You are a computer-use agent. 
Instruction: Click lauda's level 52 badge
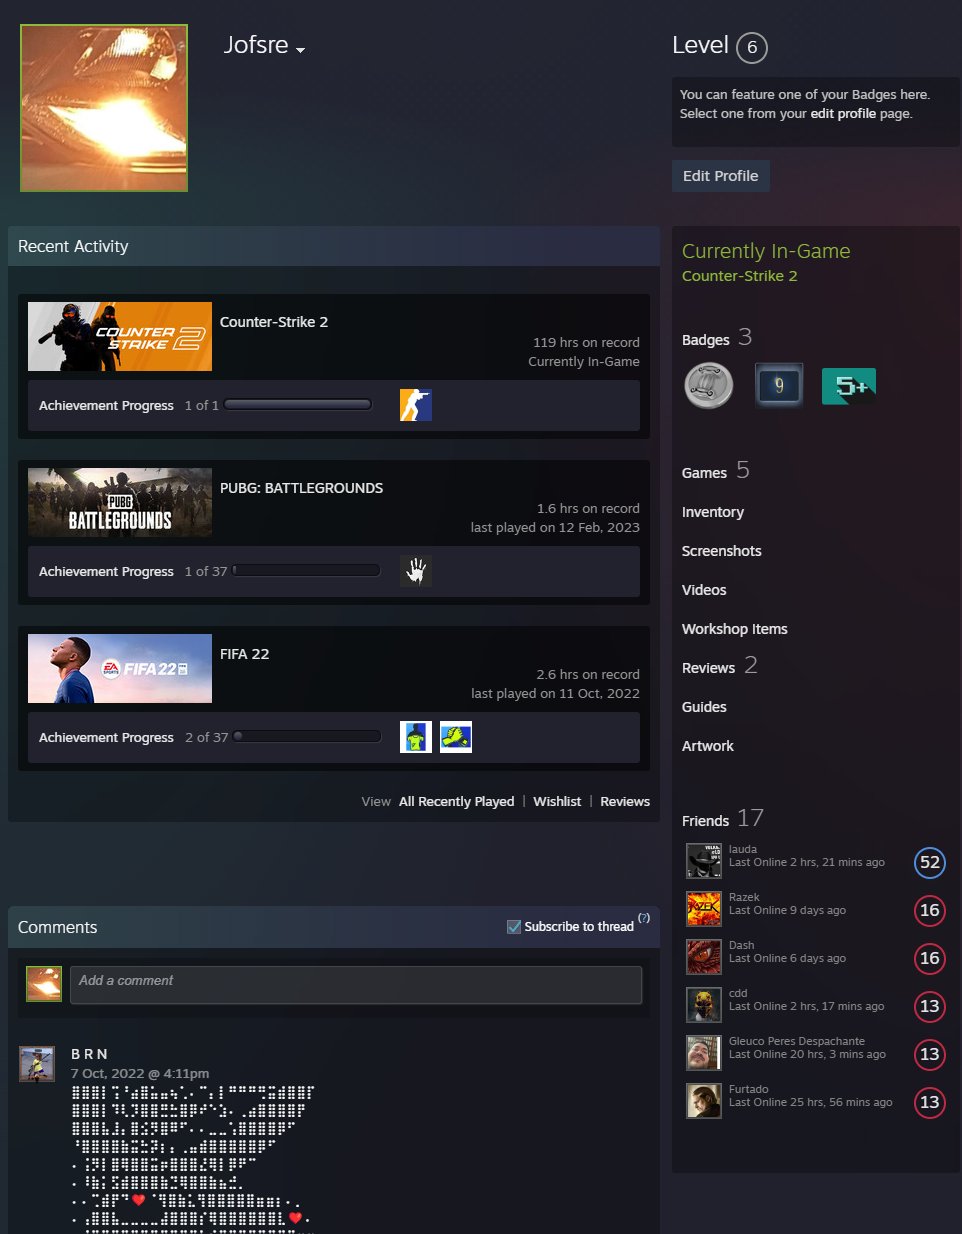(930, 862)
